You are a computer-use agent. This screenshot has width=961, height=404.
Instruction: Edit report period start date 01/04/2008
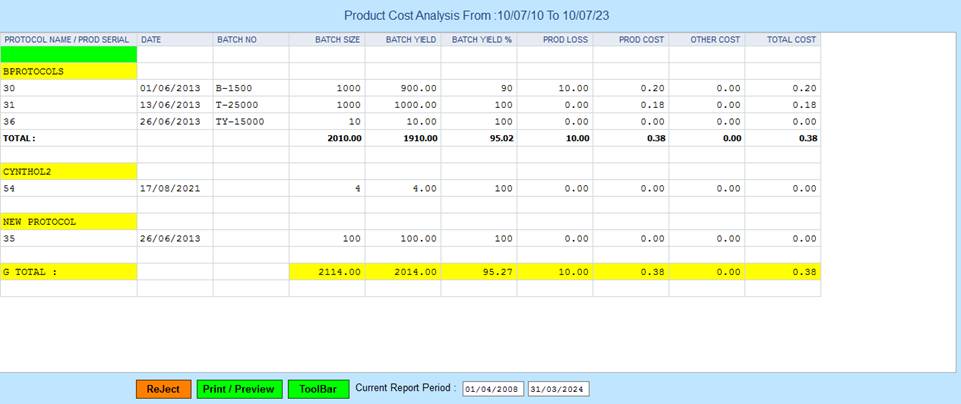(493, 389)
